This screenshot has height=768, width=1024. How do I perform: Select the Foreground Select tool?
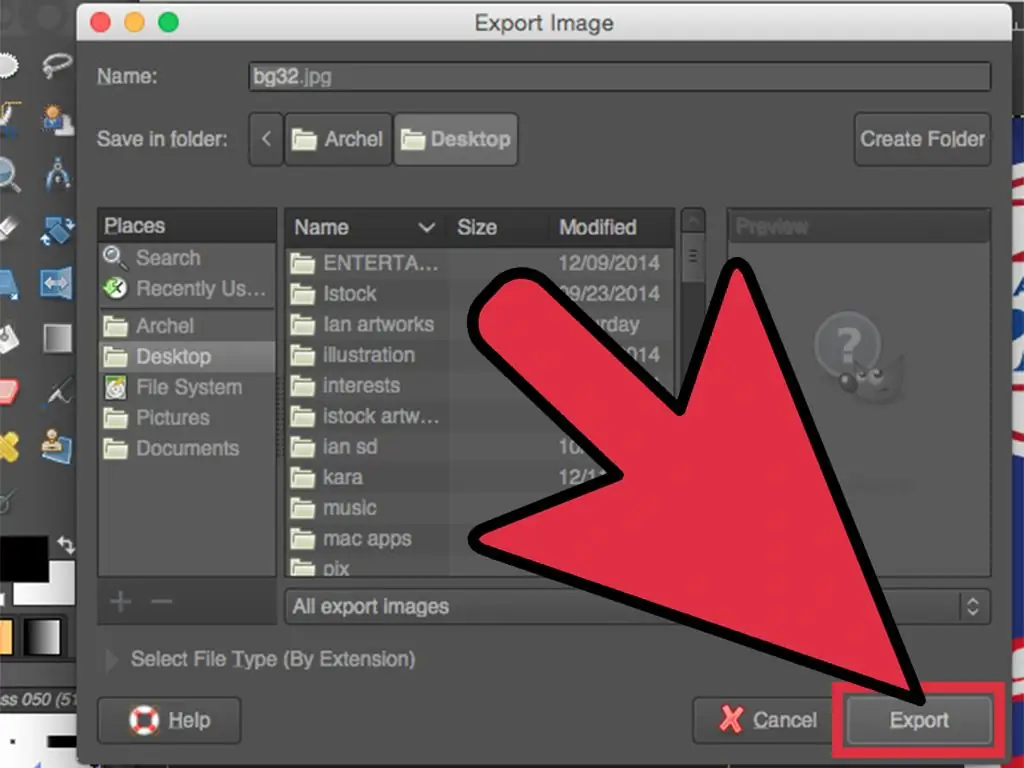56,120
